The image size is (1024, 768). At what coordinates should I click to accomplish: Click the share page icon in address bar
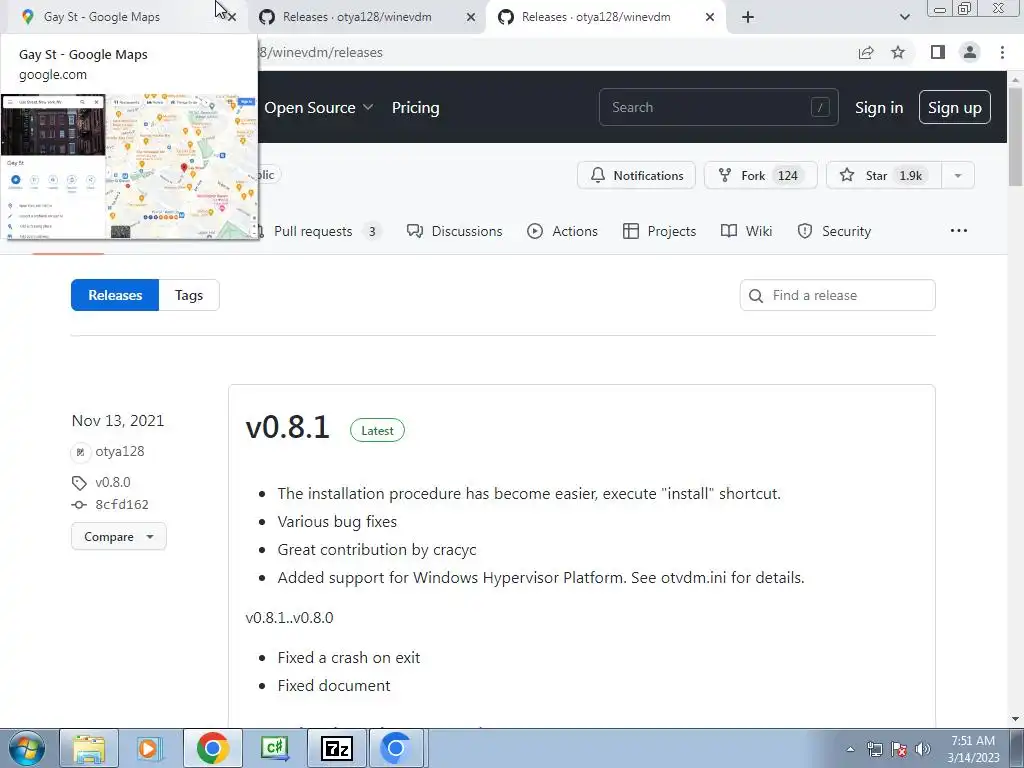pos(866,52)
